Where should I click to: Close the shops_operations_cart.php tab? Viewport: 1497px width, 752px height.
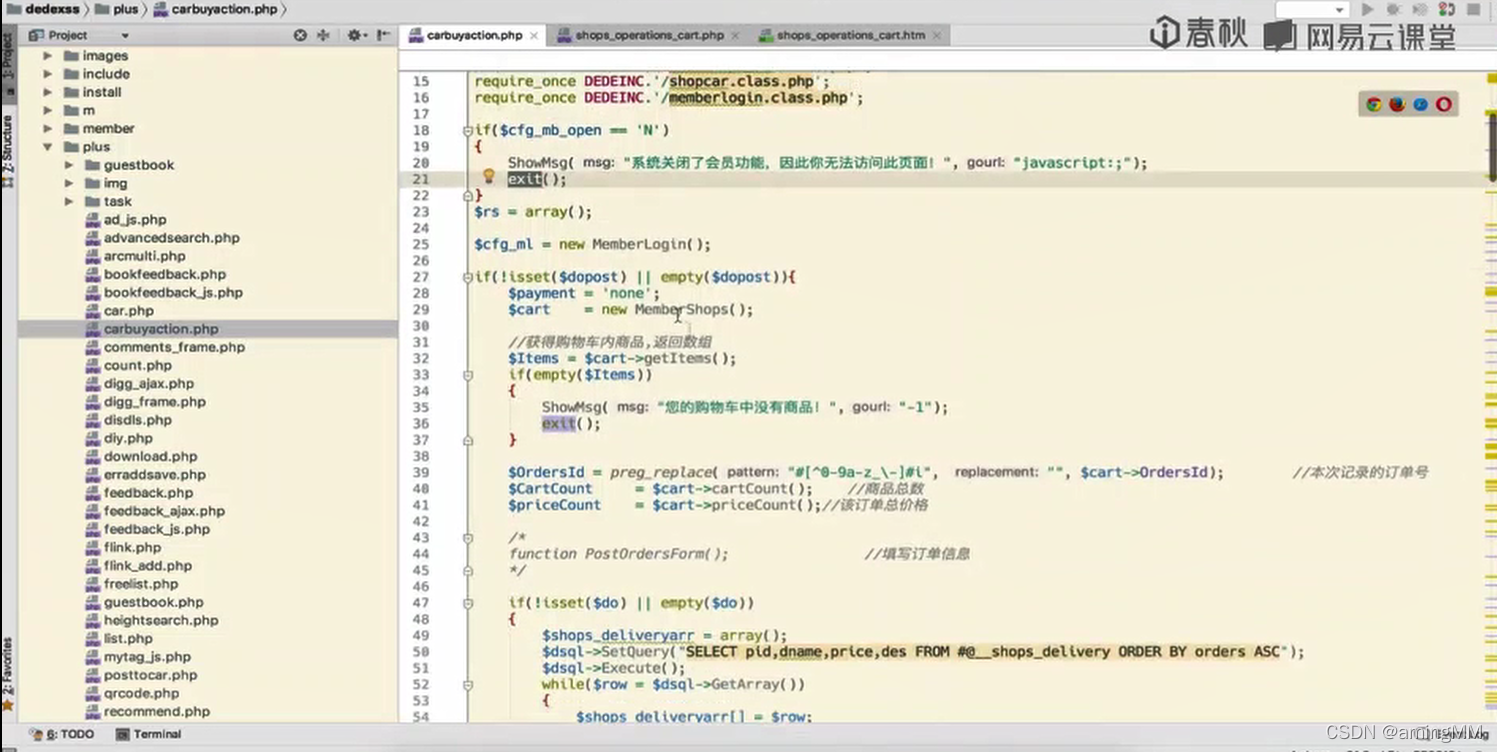coord(735,35)
